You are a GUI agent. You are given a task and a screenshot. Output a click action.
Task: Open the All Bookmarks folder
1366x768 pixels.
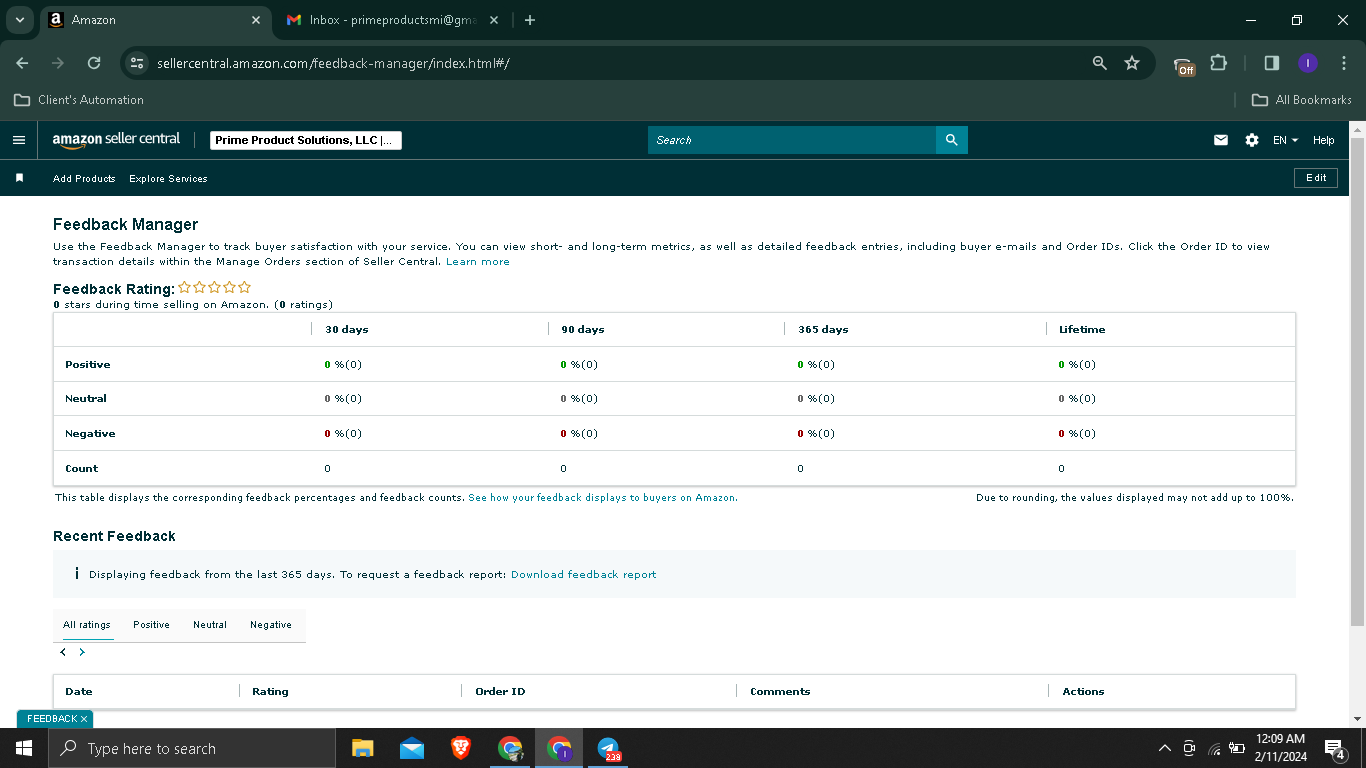(x=1302, y=100)
